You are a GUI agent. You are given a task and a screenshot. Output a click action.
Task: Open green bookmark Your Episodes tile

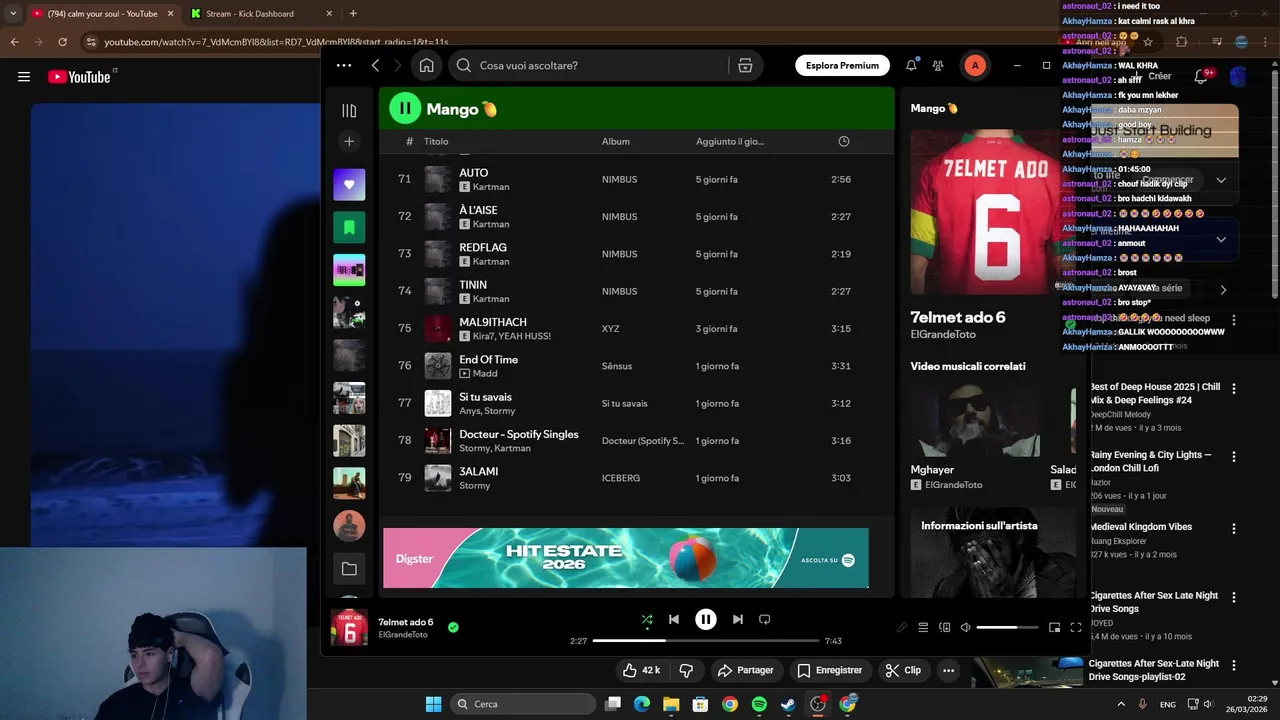(x=349, y=227)
